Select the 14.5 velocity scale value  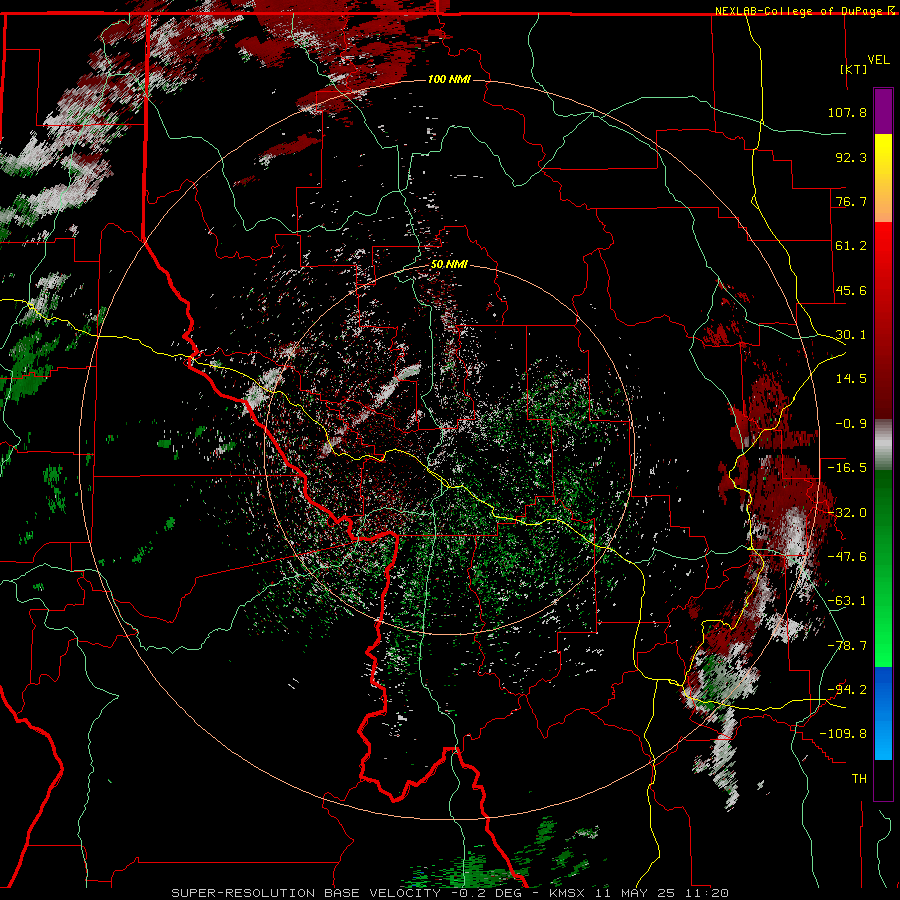[851, 379]
